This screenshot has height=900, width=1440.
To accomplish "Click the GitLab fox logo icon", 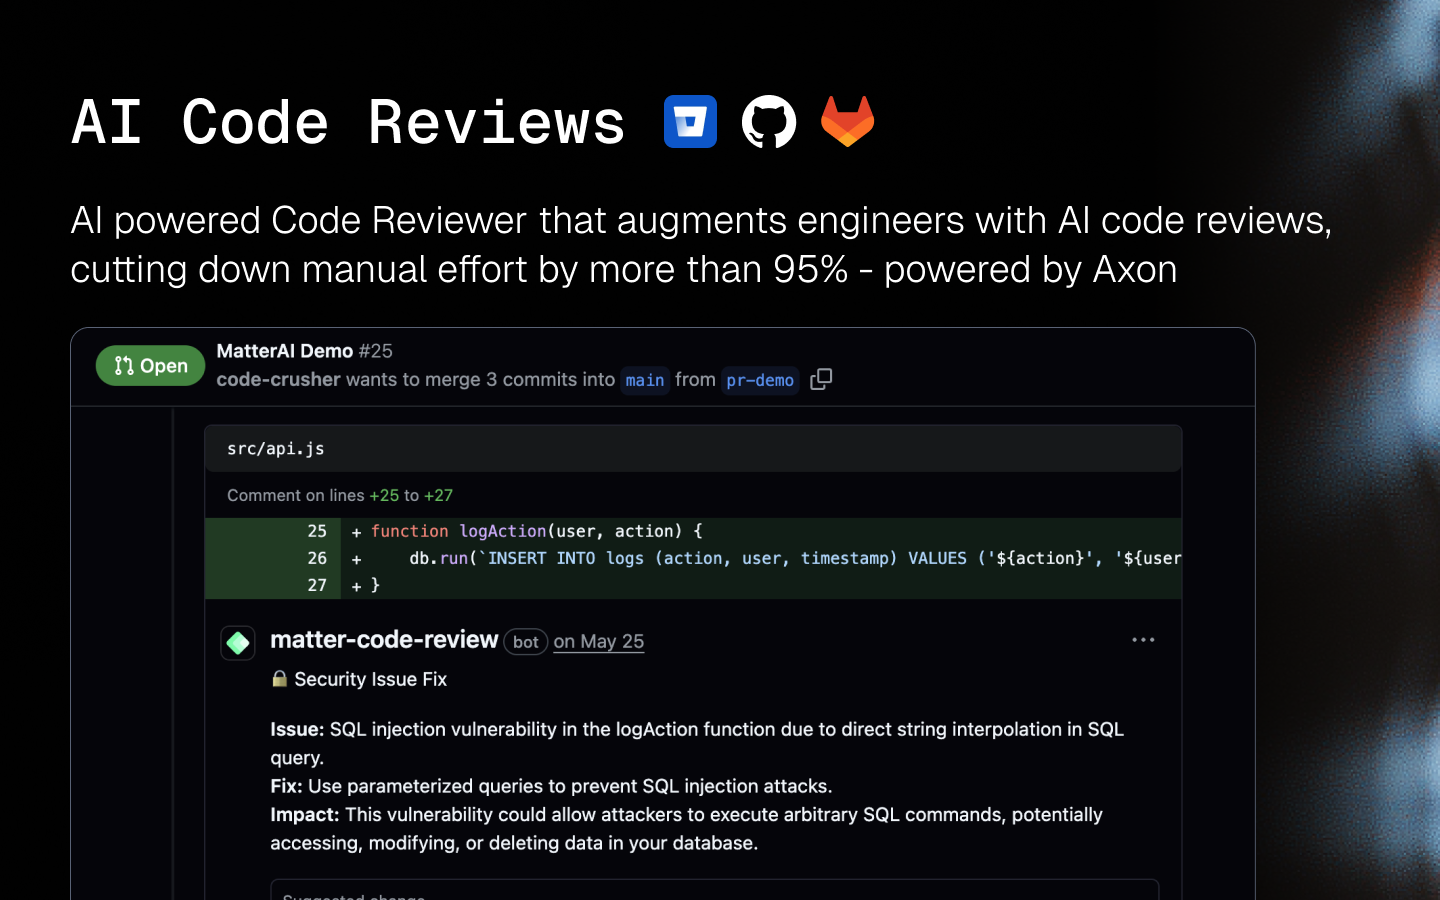I will pos(848,121).
